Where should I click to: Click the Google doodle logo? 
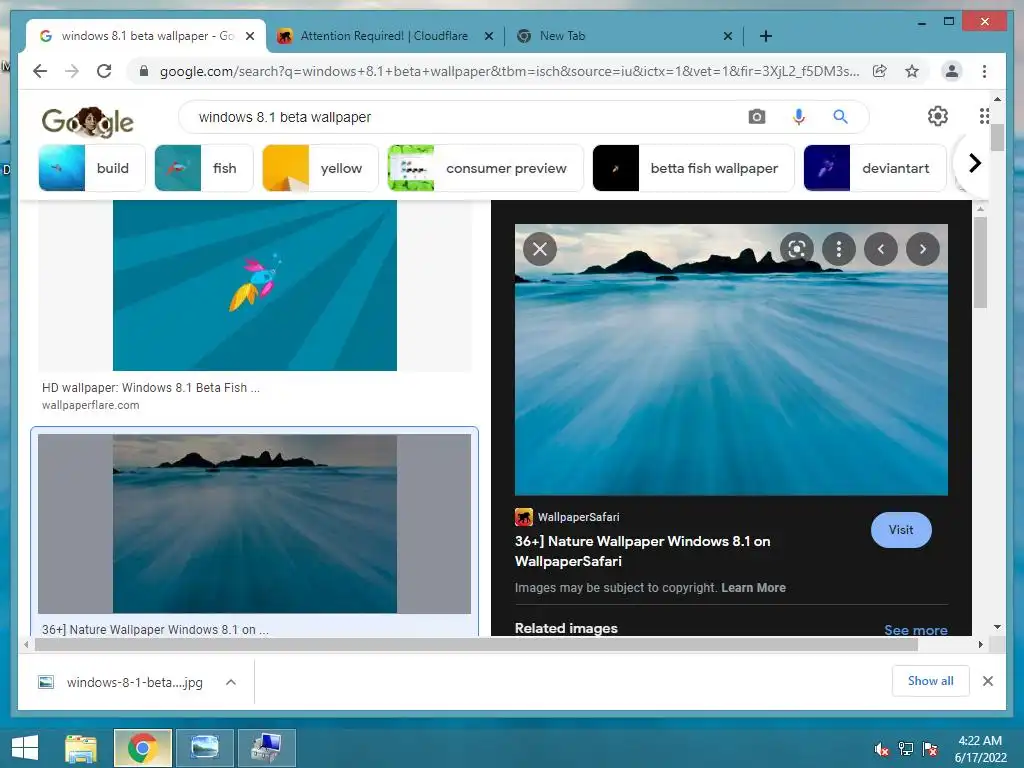click(88, 121)
